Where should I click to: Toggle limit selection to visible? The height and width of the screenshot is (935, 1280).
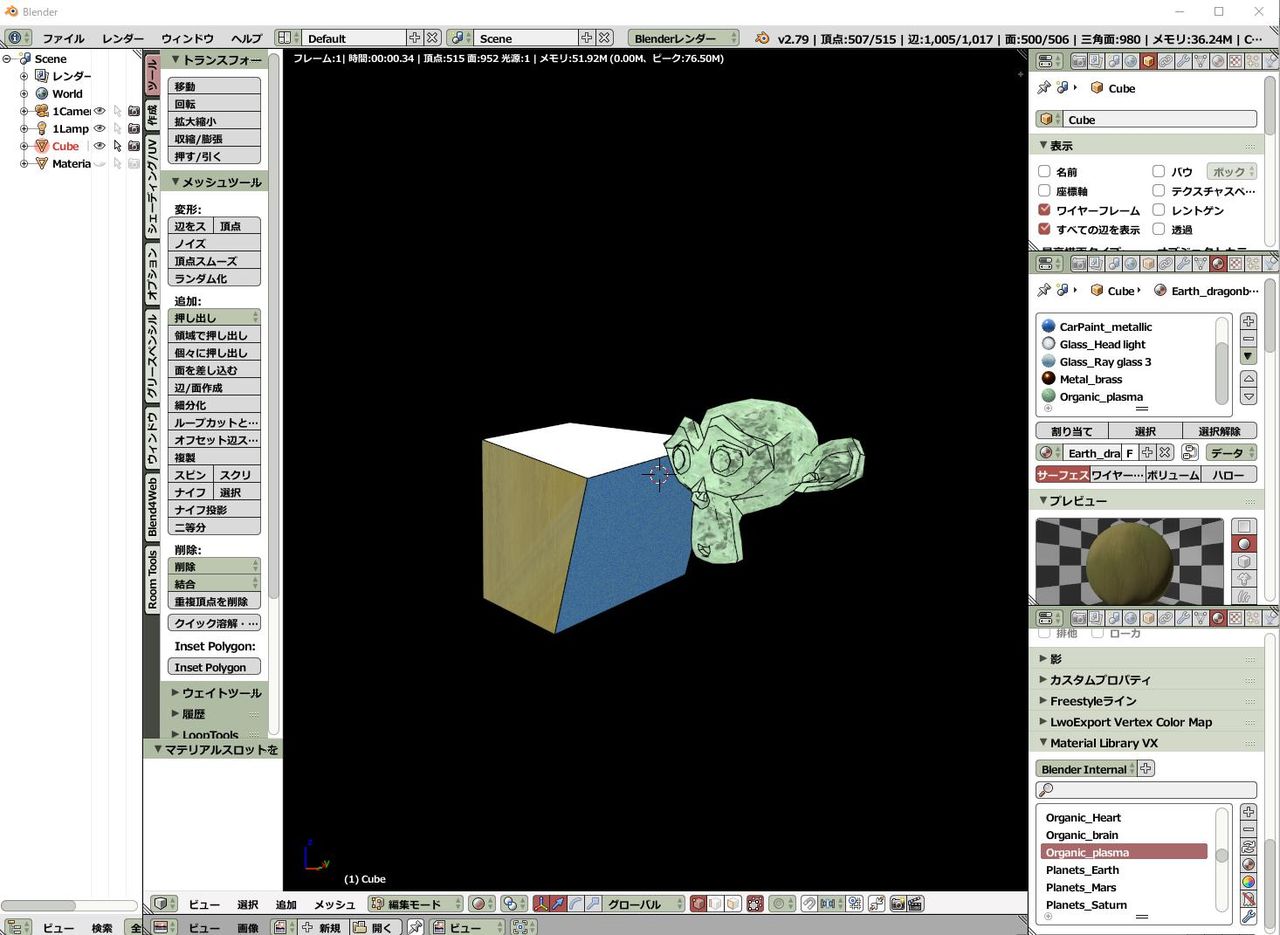755,904
